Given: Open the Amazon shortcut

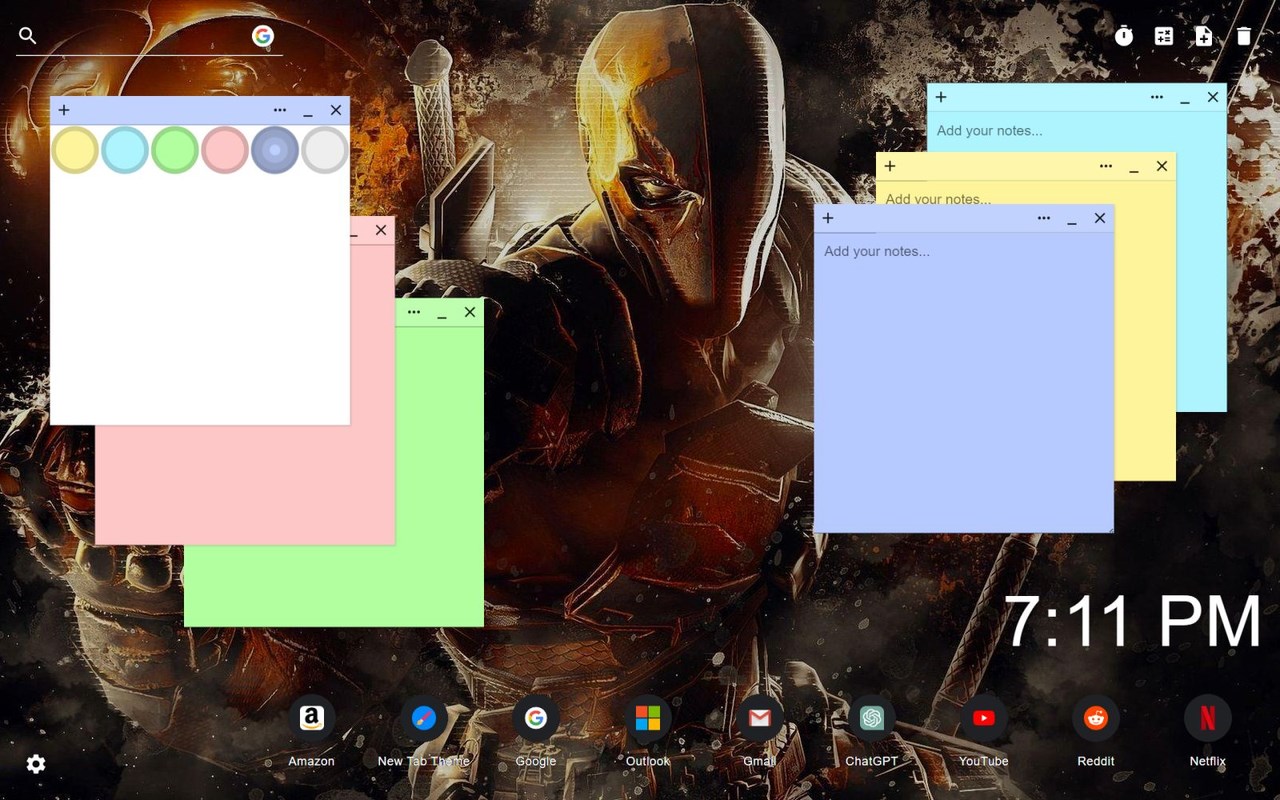Looking at the screenshot, I should pyautogui.click(x=312, y=718).
